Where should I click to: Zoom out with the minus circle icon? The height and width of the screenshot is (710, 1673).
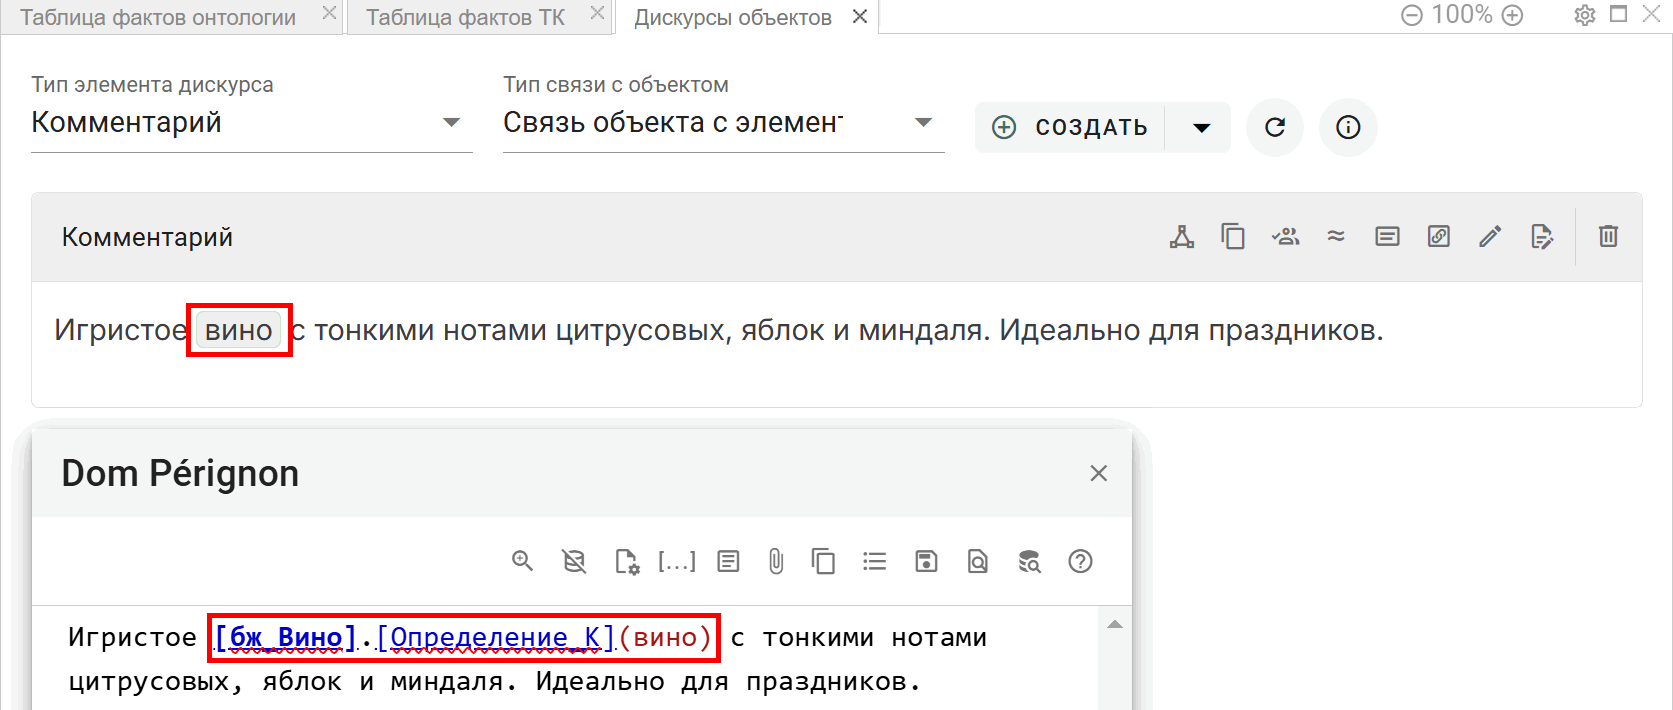click(1412, 15)
